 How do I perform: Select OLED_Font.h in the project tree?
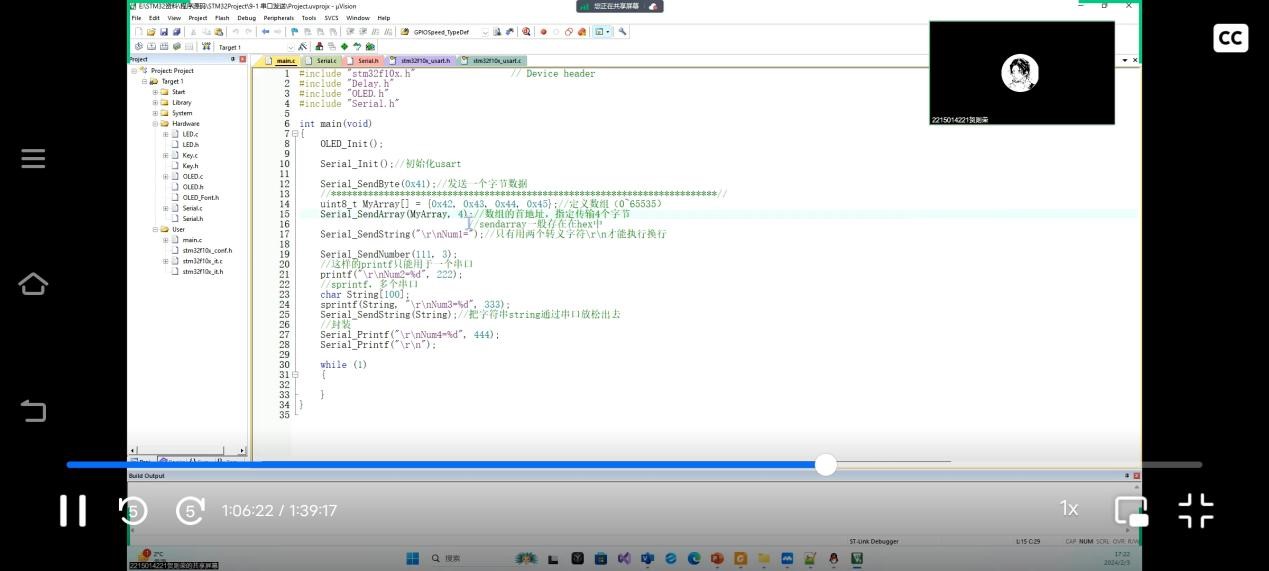[x=200, y=197]
